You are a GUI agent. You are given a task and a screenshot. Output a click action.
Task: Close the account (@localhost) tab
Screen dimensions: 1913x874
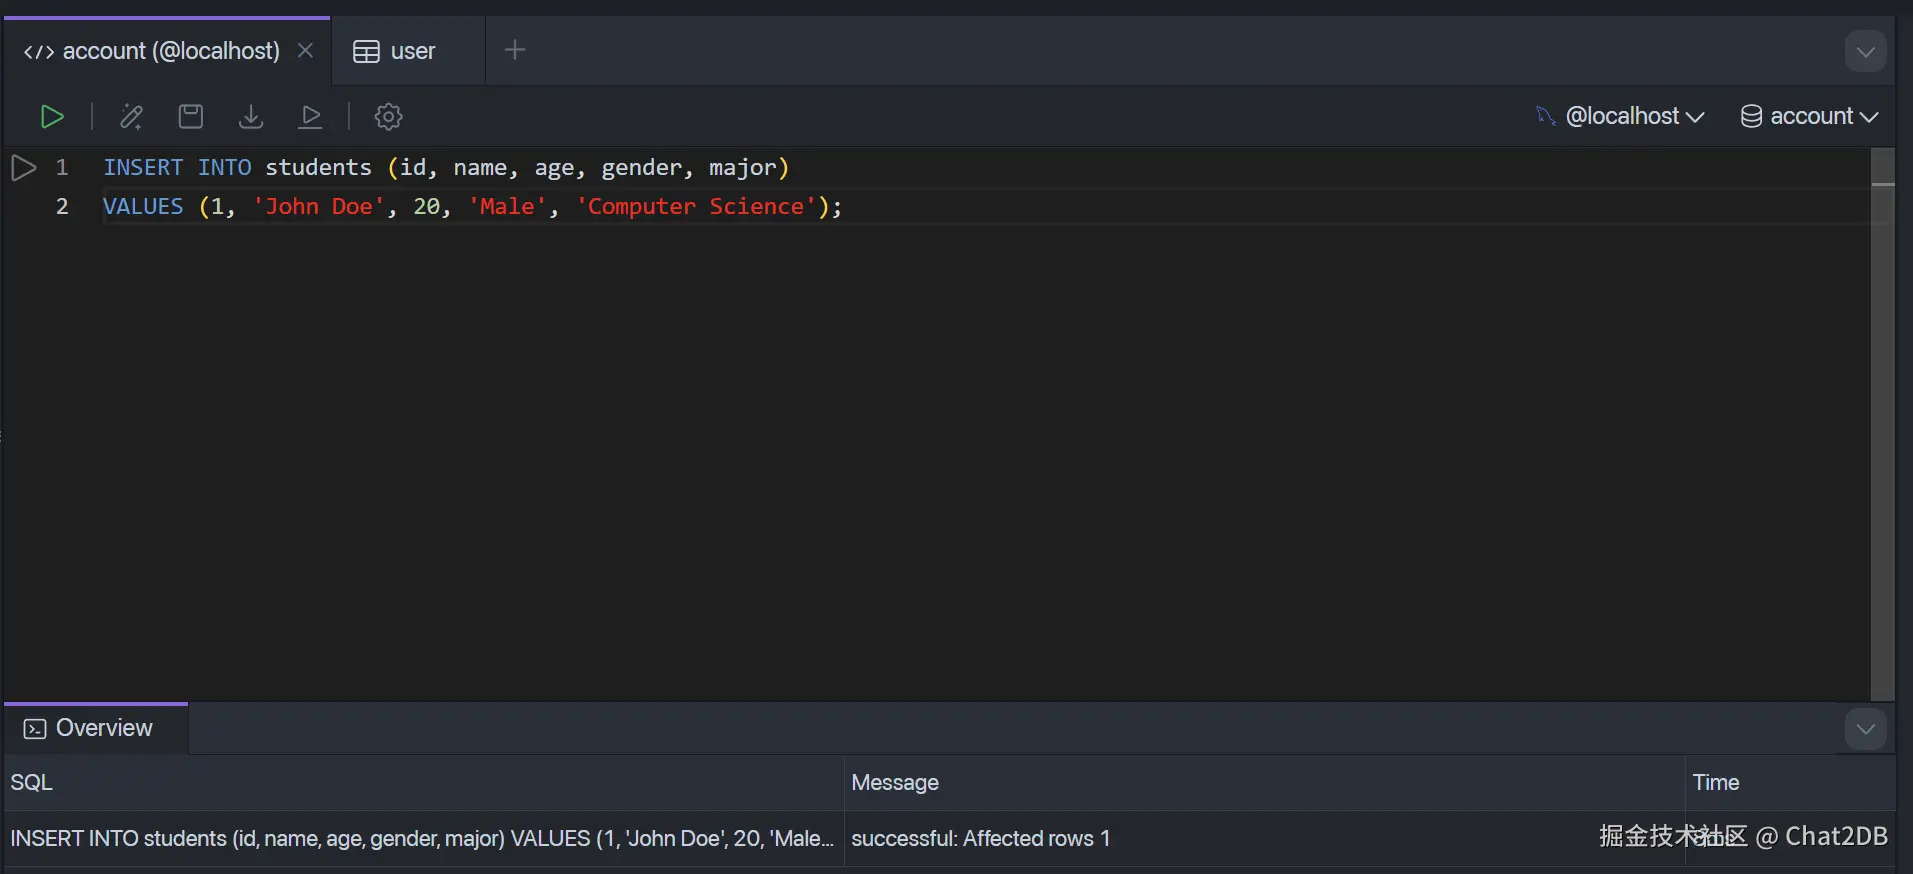pos(306,50)
